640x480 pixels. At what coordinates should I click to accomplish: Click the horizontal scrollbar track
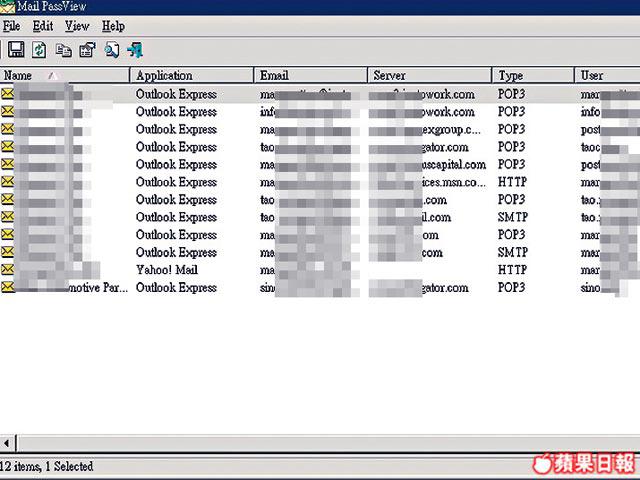click(x=328, y=443)
